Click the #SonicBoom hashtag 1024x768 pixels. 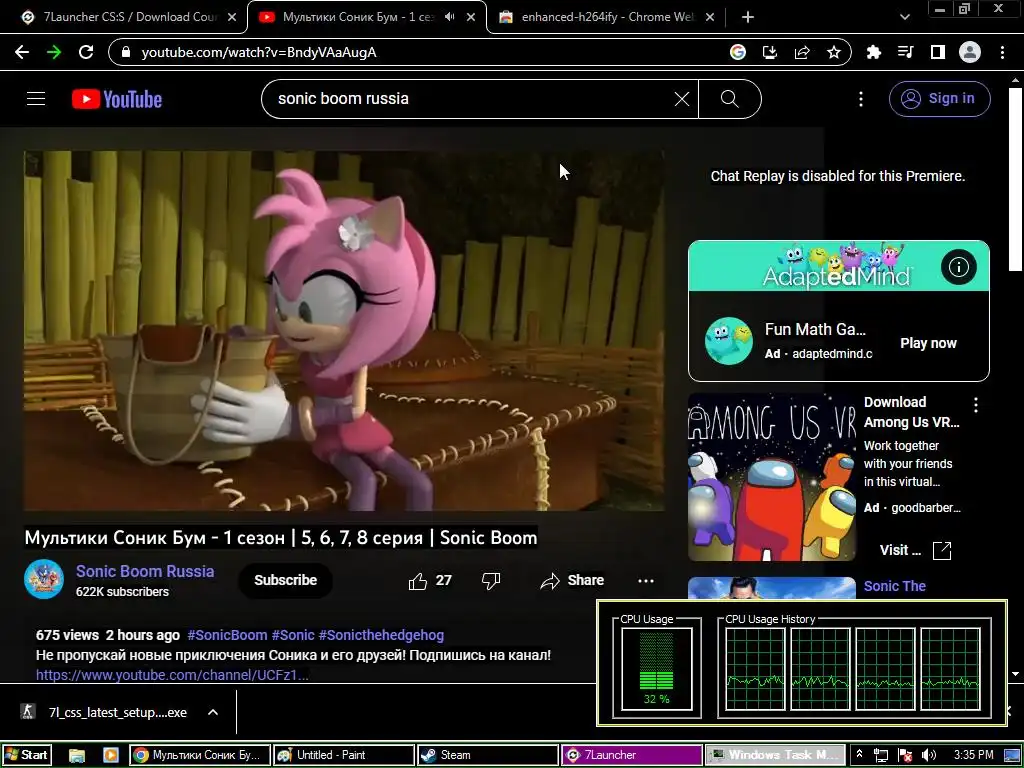pos(227,635)
